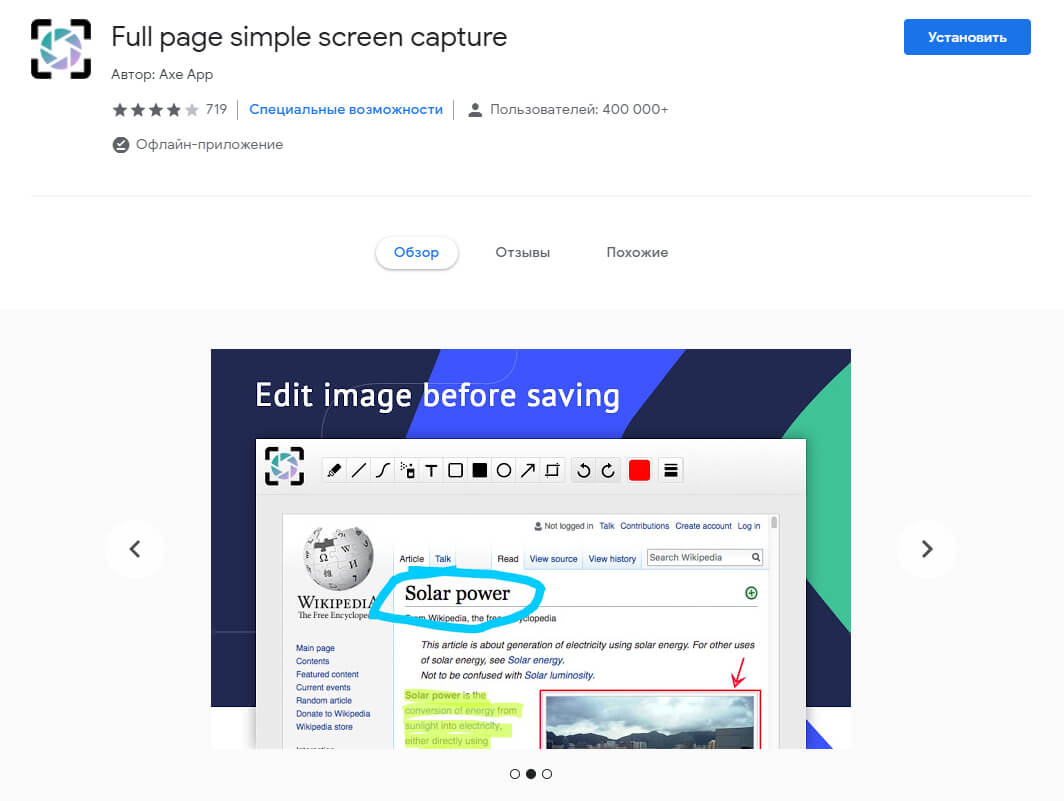Image resolution: width=1064 pixels, height=801 pixels.
Task: Open the Featured content sidebar link
Action: 327,674
